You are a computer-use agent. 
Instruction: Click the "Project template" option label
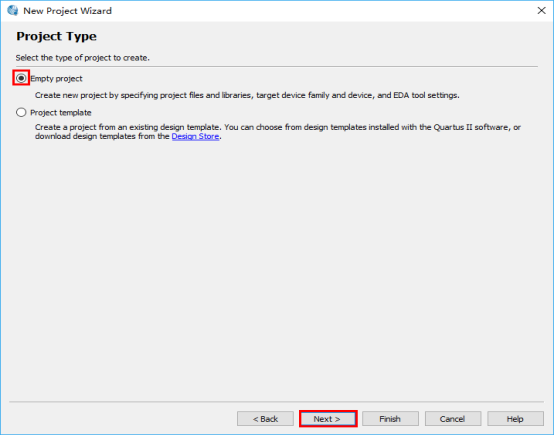[61, 113]
